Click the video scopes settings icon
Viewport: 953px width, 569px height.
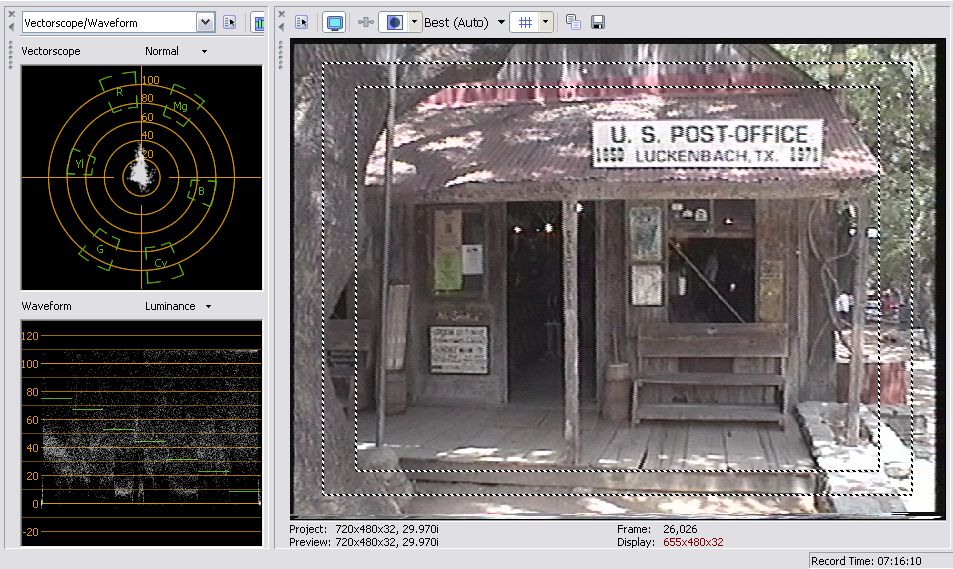[x=230, y=23]
